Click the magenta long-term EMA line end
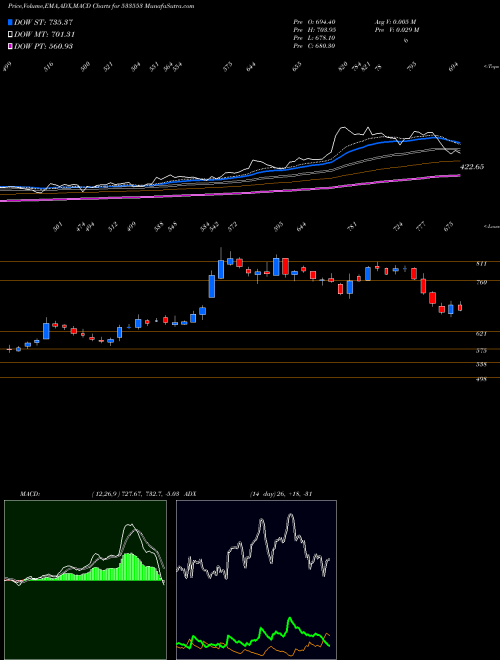Viewport: 500px width, 660px height. pos(458,176)
